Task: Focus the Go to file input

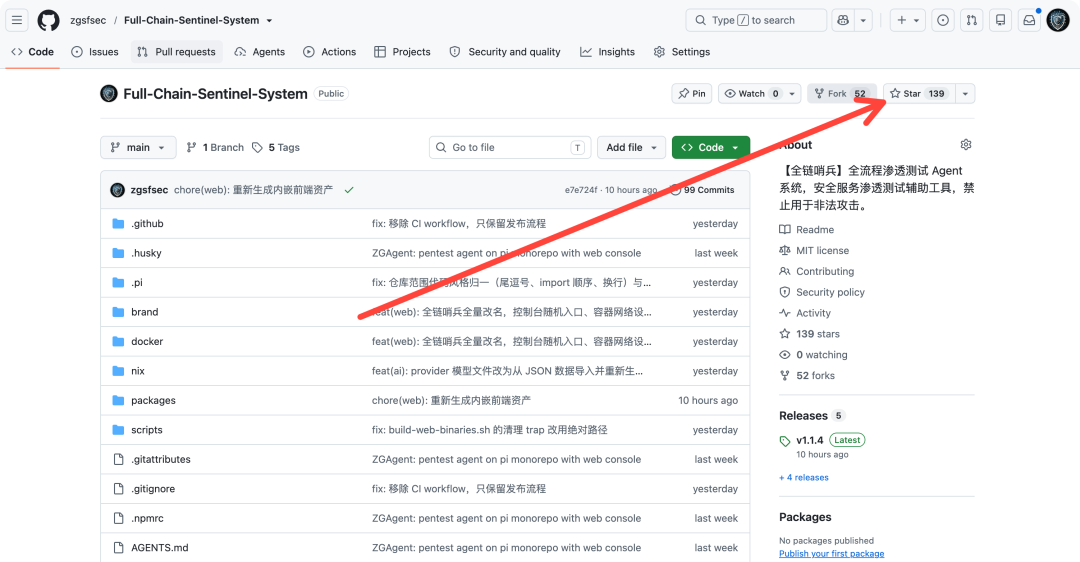Action: click(x=509, y=147)
